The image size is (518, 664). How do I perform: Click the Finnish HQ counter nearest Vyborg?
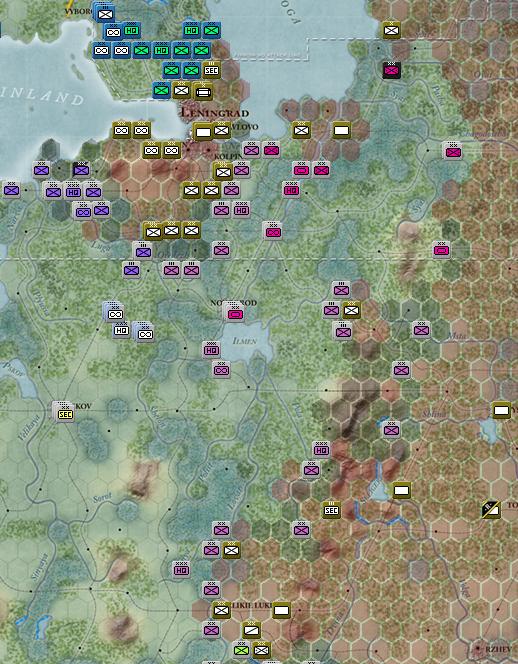(132, 30)
